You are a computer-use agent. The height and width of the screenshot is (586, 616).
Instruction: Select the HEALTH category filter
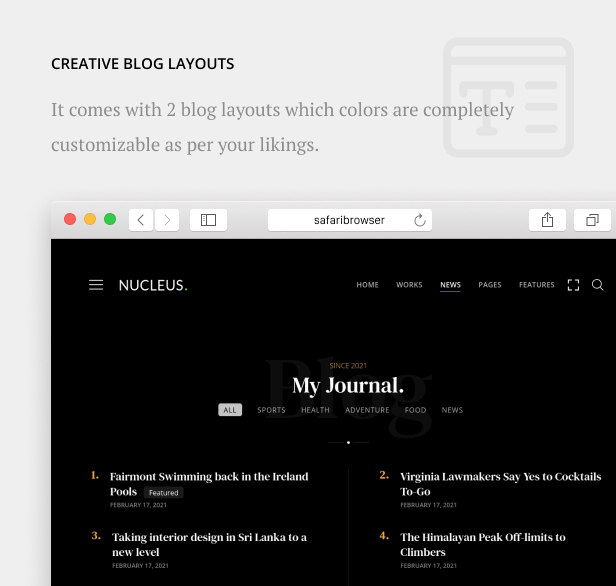[x=315, y=410]
